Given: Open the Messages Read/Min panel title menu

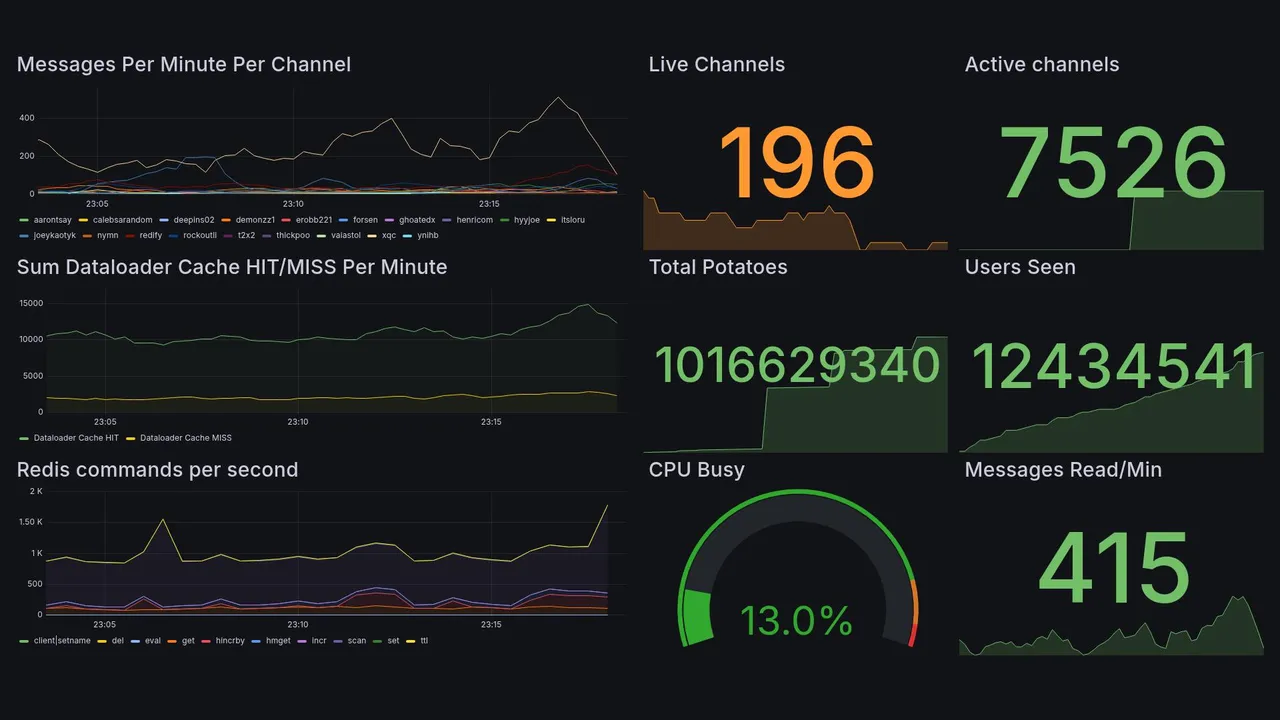Looking at the screenshot, I should pos(1063,470).
